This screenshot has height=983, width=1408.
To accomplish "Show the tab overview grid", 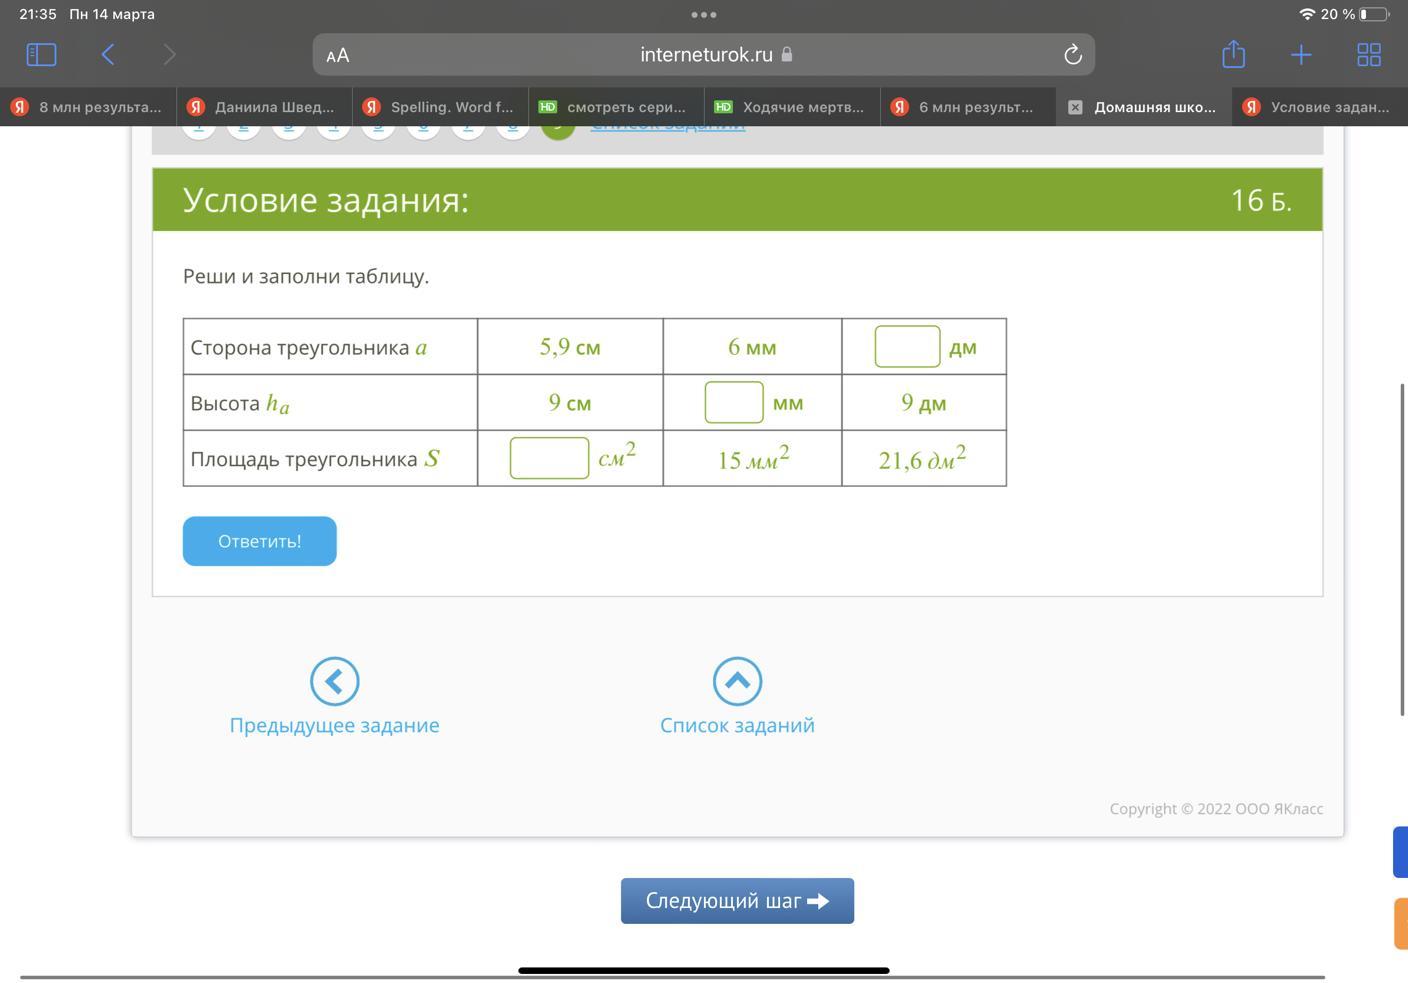I will 1368,54.
